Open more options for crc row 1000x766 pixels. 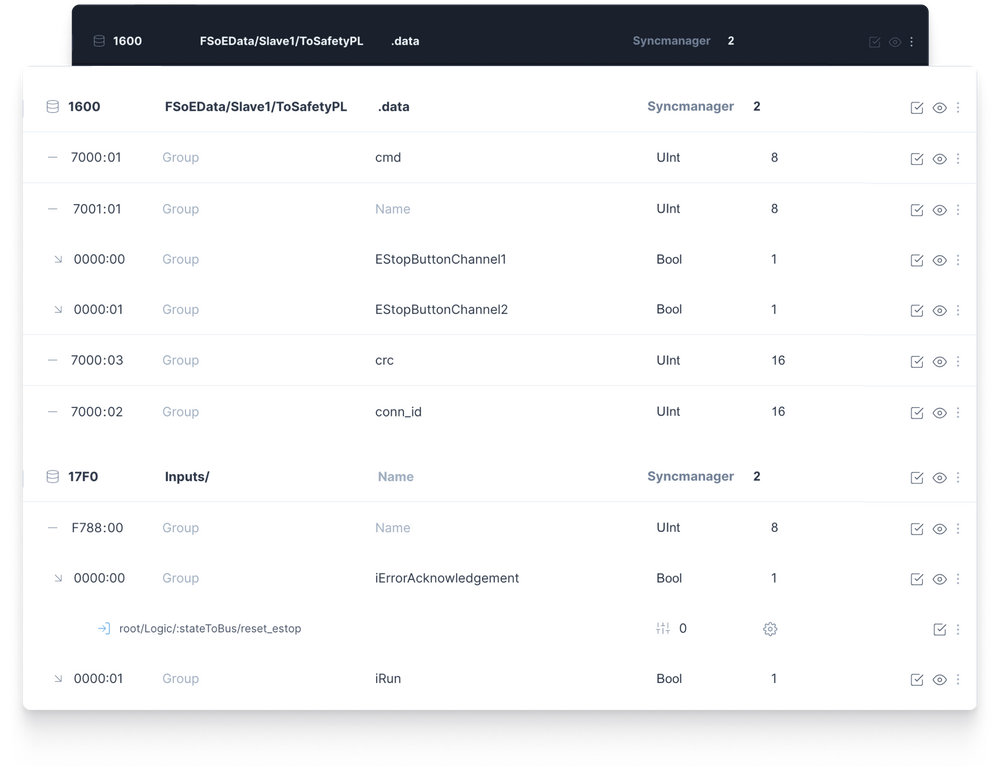tap(958, 362)
